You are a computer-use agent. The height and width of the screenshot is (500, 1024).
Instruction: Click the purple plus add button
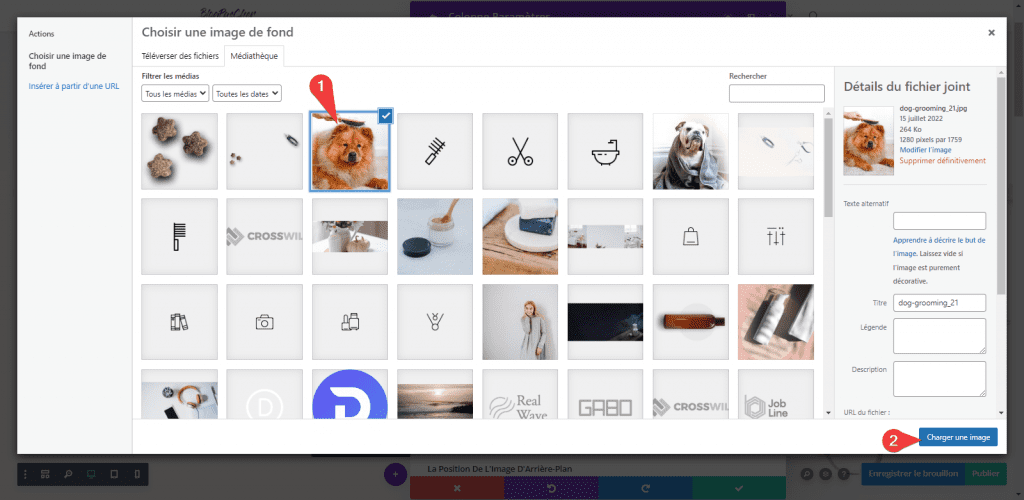pyautogui.click(x=394, y=474)
